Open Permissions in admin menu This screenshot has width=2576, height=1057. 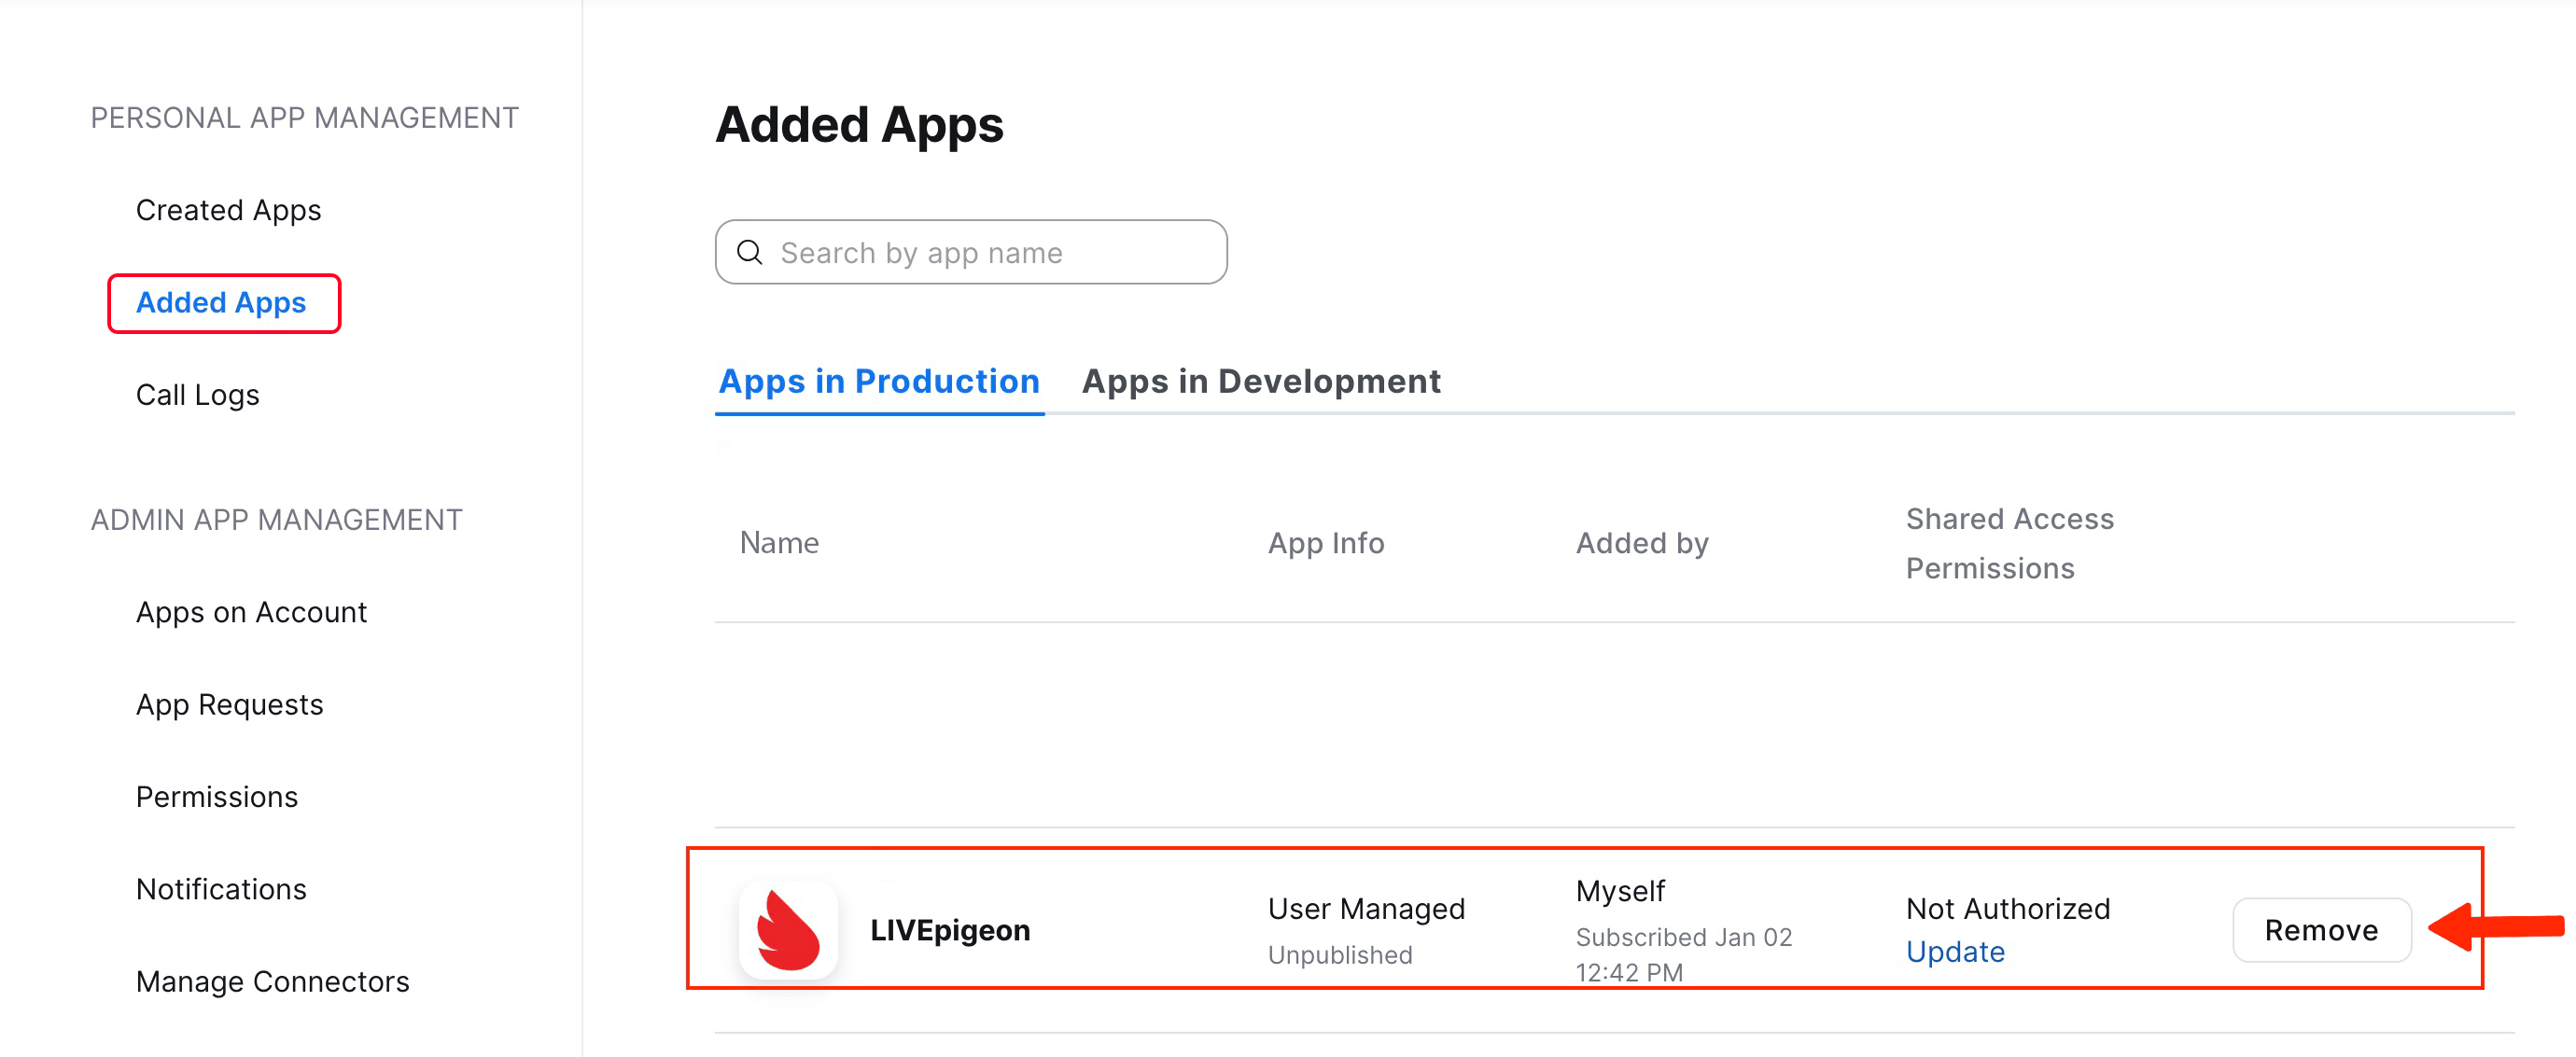pos(216,797)
